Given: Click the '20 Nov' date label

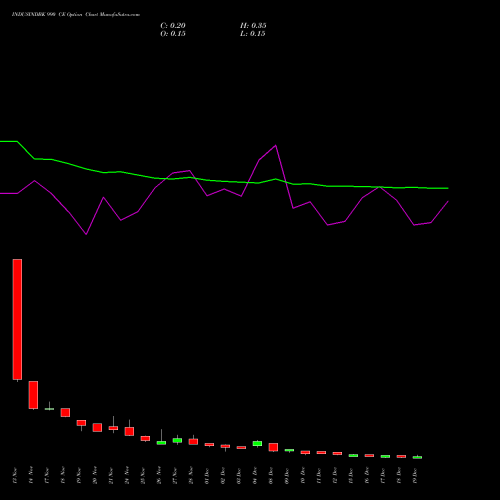Looking at the screenshot, I should click(95, 476).
